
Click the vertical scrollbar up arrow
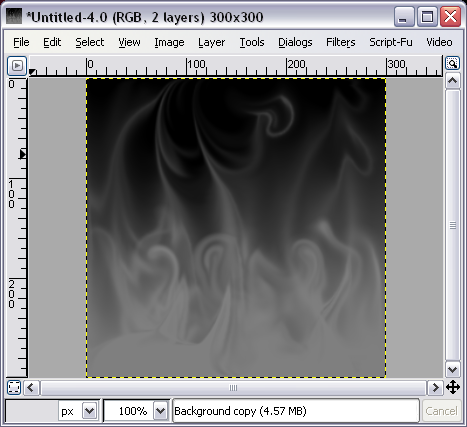[x=452, y=81]
